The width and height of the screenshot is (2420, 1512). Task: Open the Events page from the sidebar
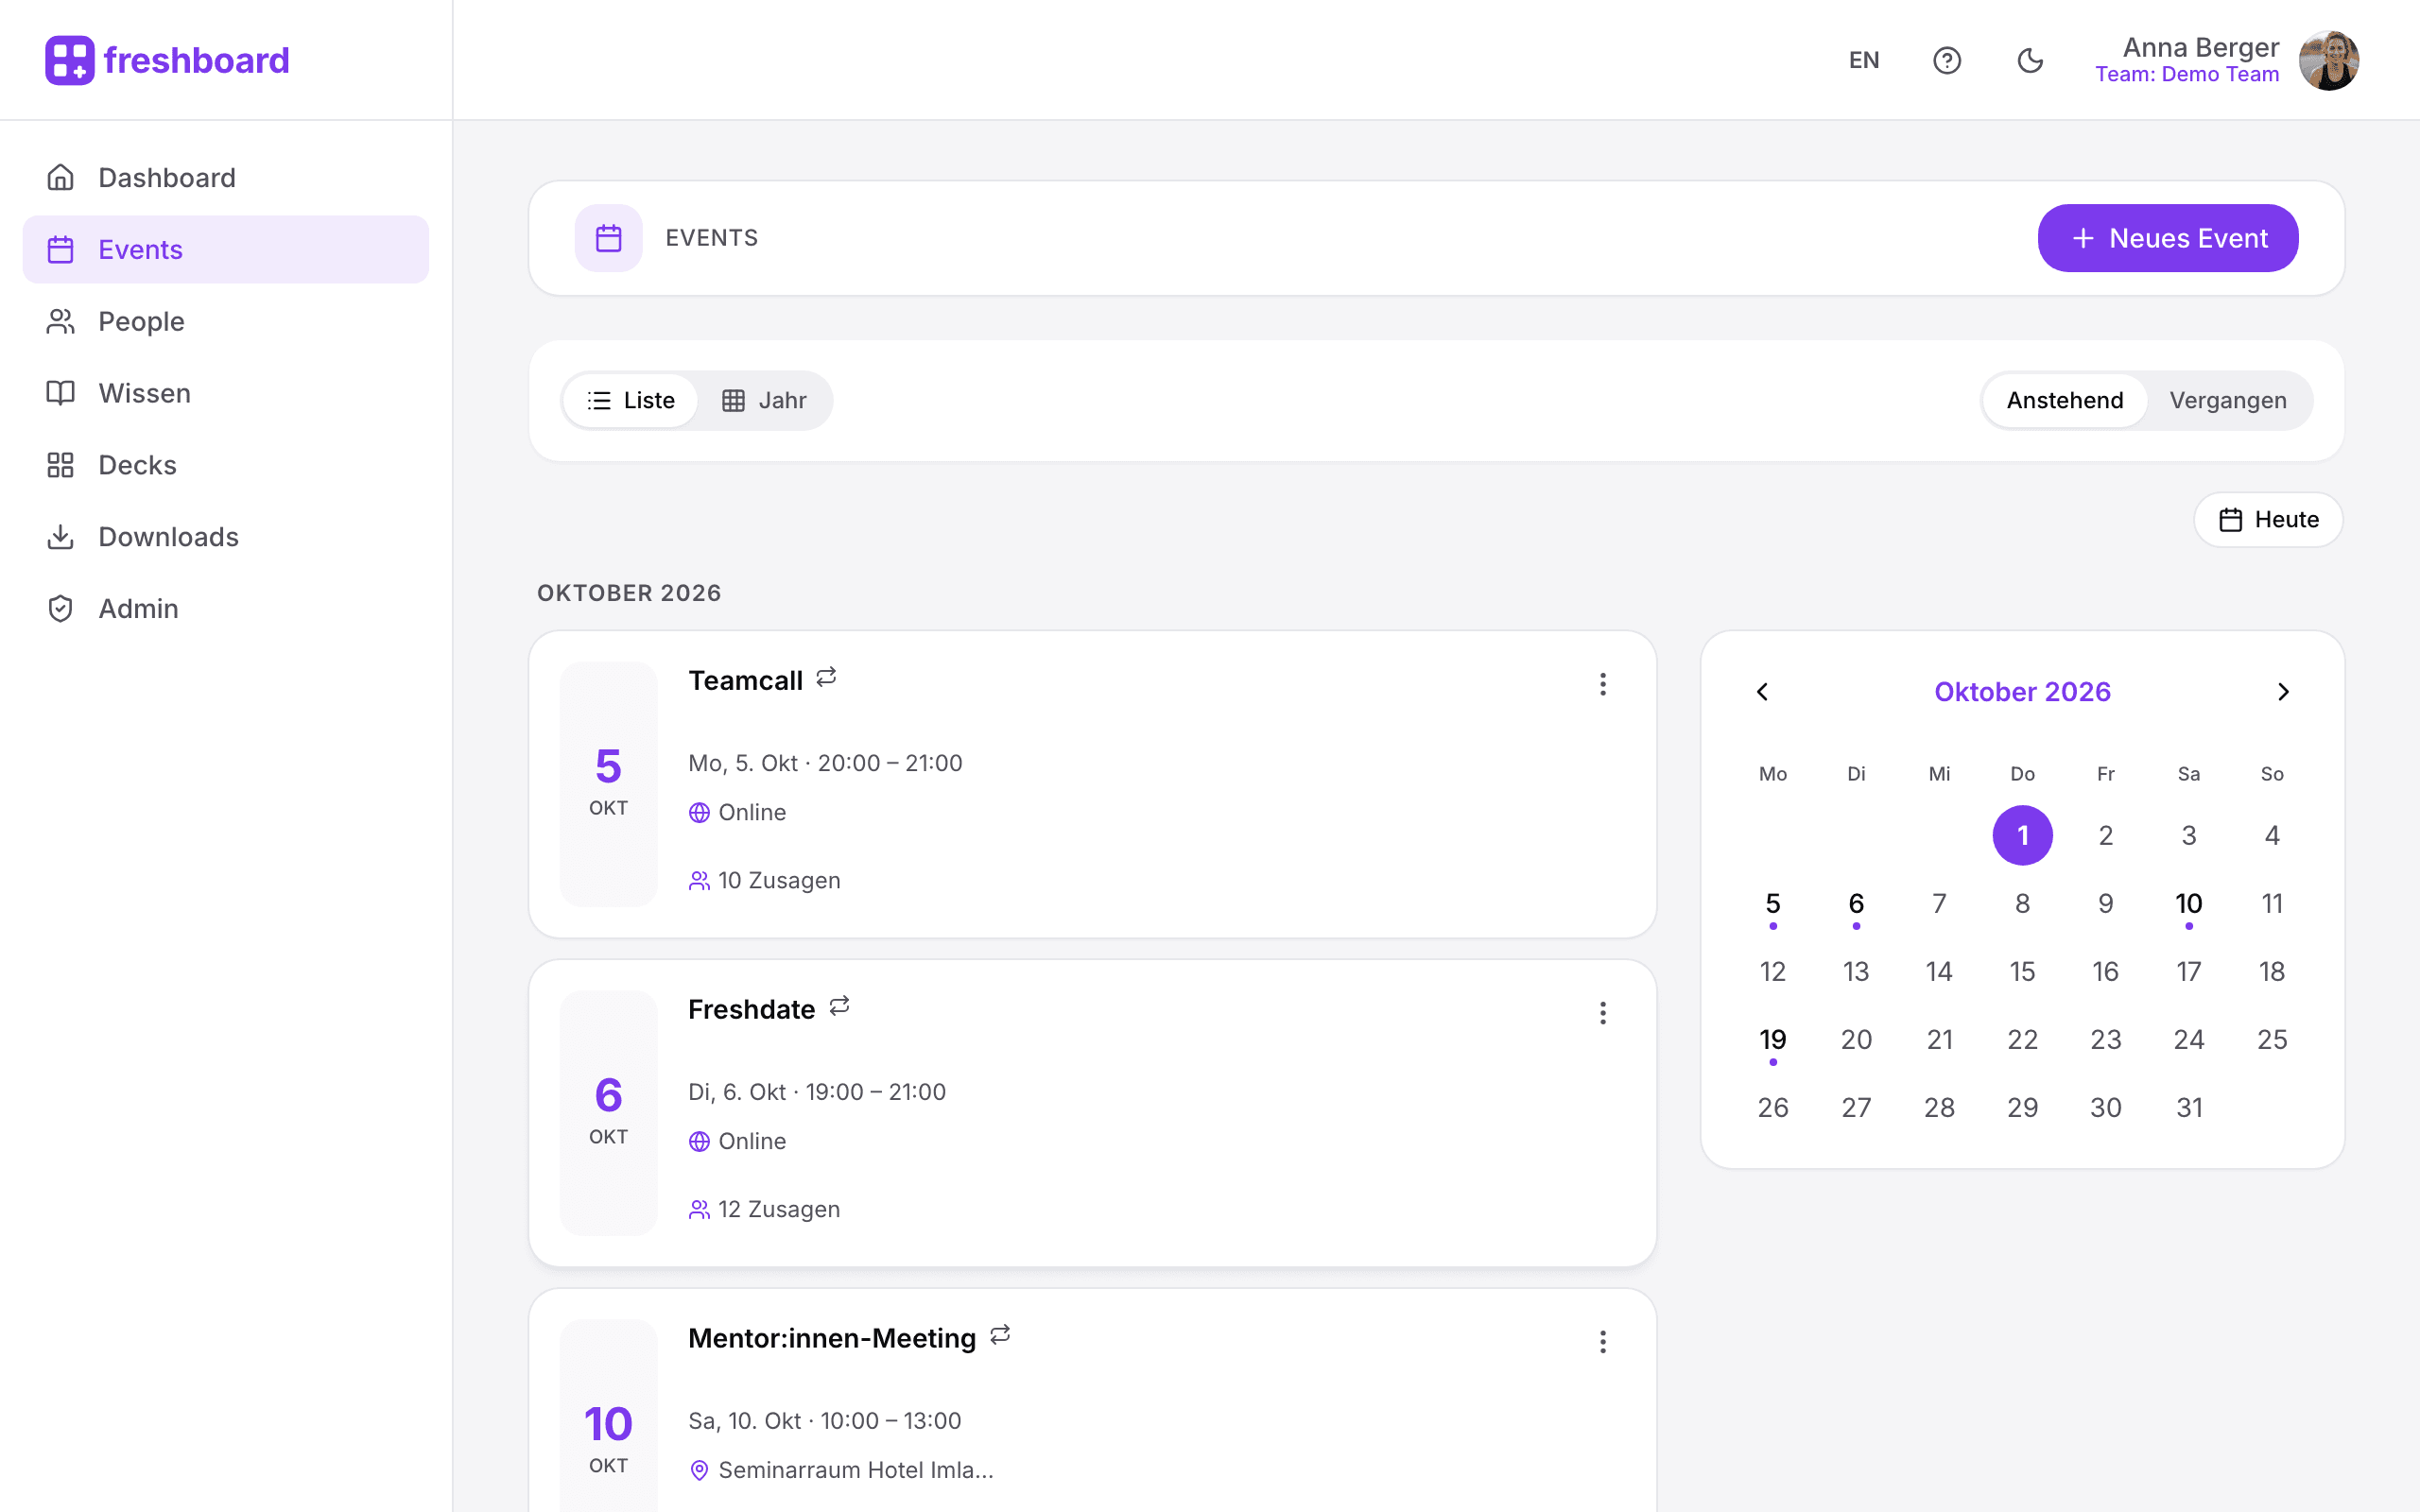click(x=226, y=249)
